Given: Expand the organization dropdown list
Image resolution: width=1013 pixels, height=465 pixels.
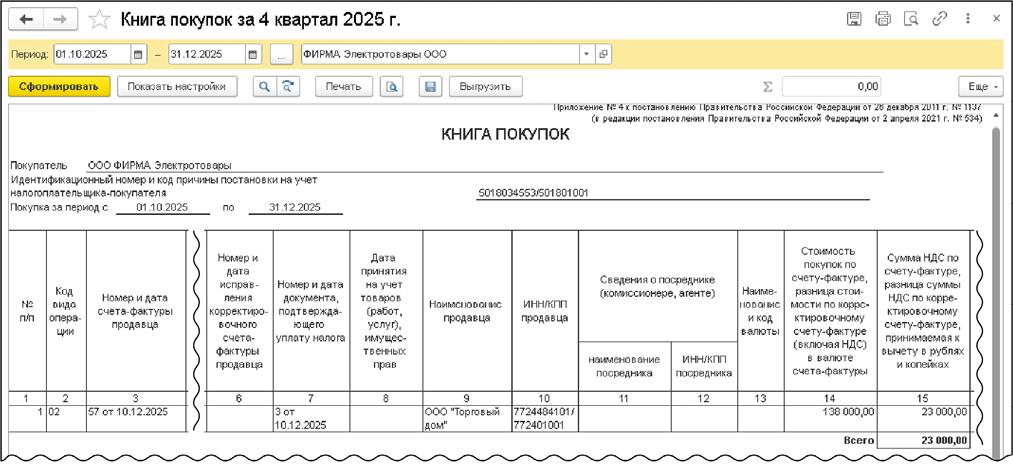Looking at the screenshot, I should point(588,54).
